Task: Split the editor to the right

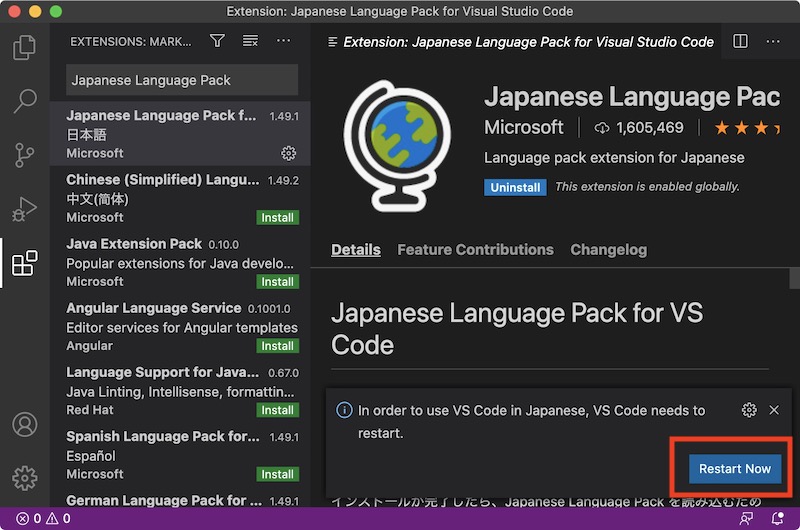Action: (740, 41)
